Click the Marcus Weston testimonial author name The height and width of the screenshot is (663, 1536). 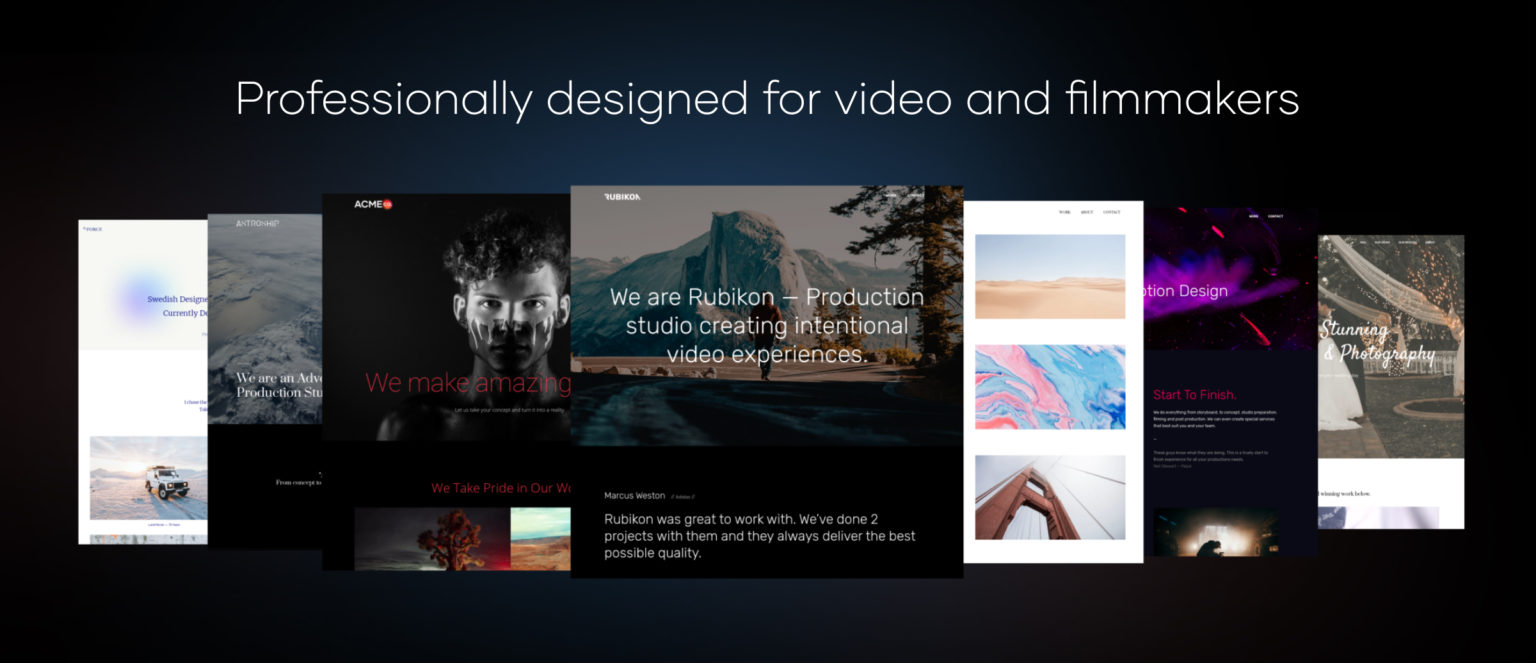[x=634, y=495]
